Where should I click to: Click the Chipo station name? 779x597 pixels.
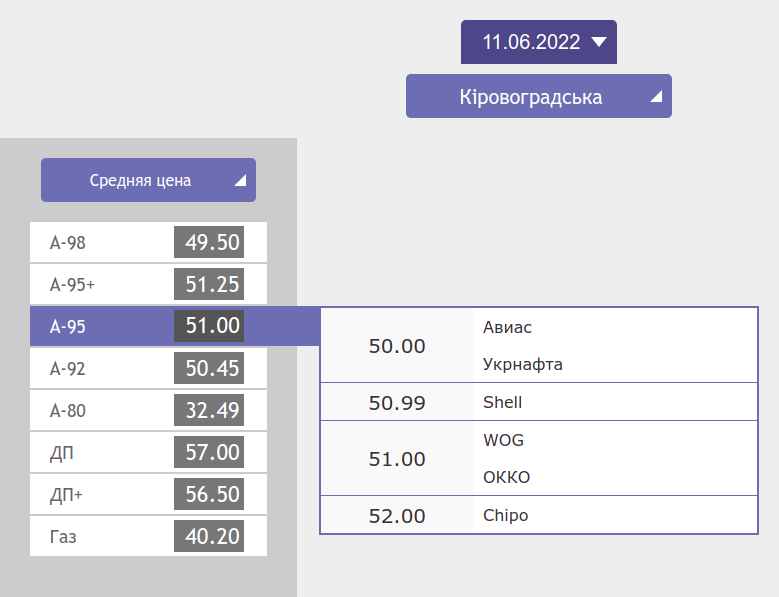pos(505,516)
